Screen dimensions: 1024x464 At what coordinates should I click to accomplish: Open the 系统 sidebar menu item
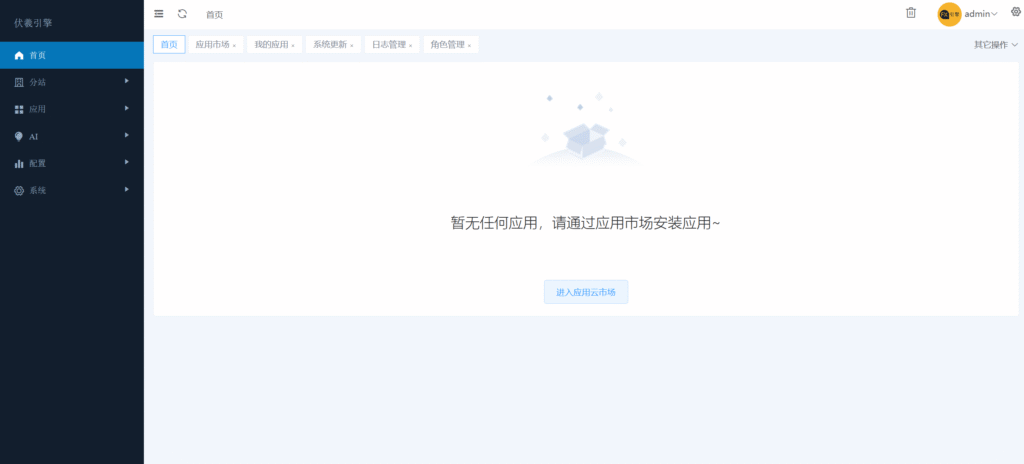coord(72,191)
